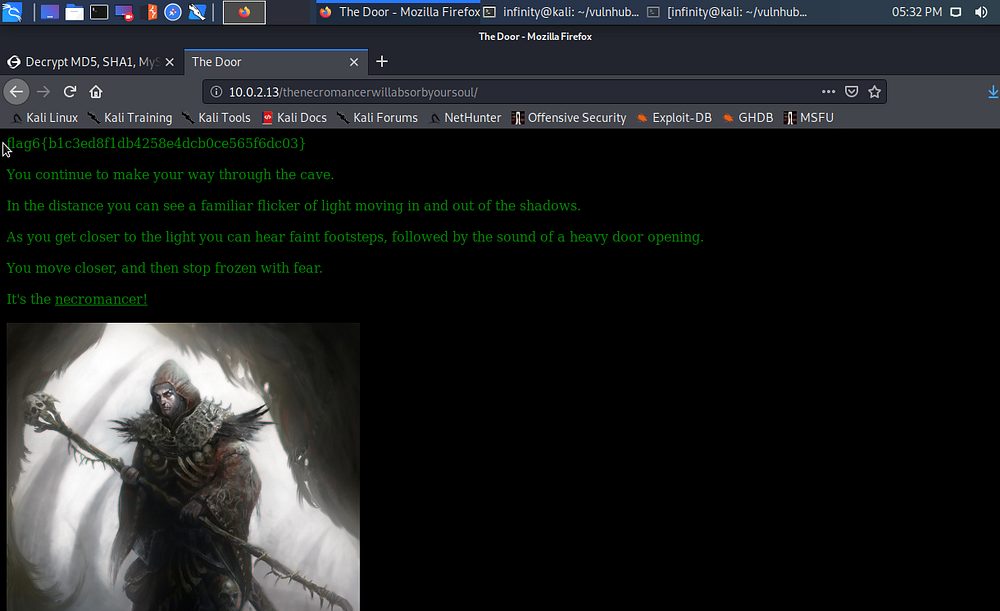Open the Downloads arrow in toolbar
1000x611 pixels.
click(992, 92)
